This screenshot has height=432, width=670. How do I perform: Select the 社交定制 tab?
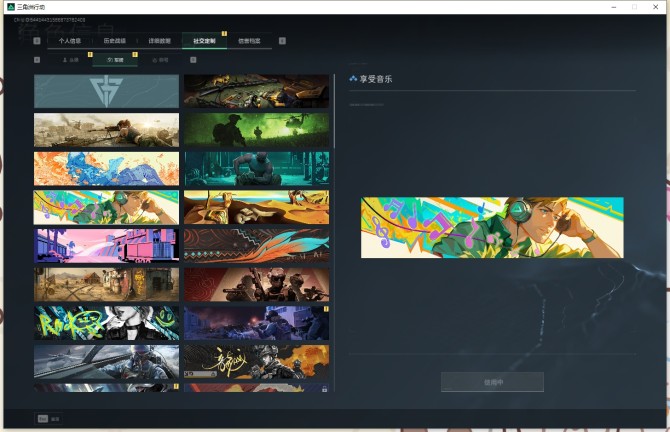pyautogui.click(x=204, y=41)
